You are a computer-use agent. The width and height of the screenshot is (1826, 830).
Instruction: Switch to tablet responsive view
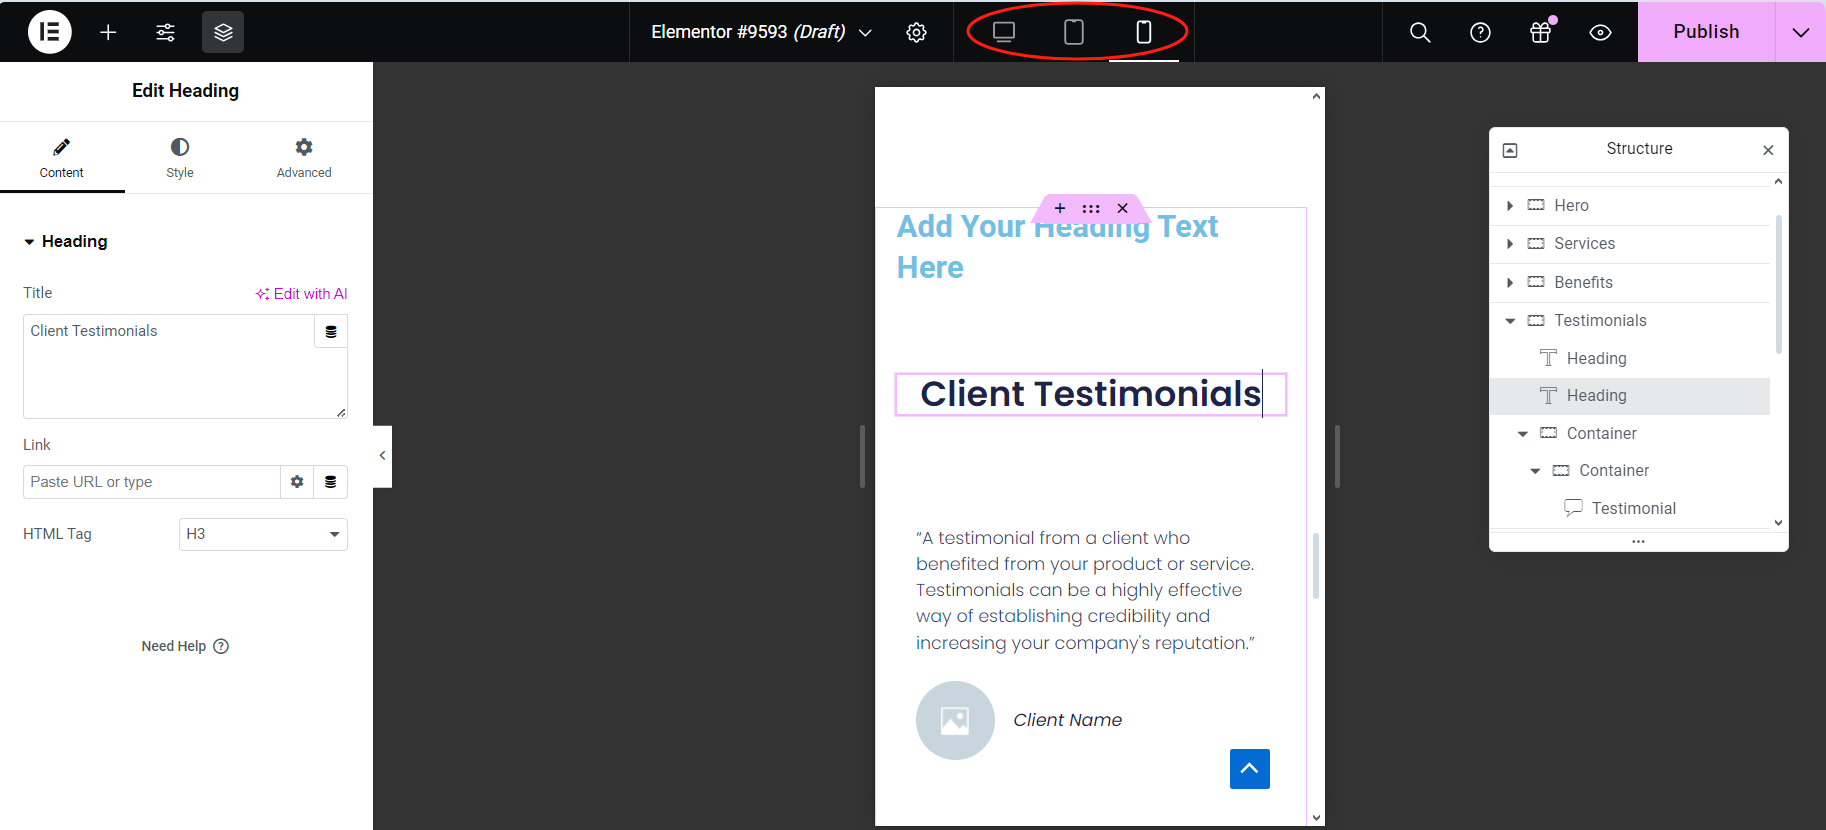tap(1073, 32)
